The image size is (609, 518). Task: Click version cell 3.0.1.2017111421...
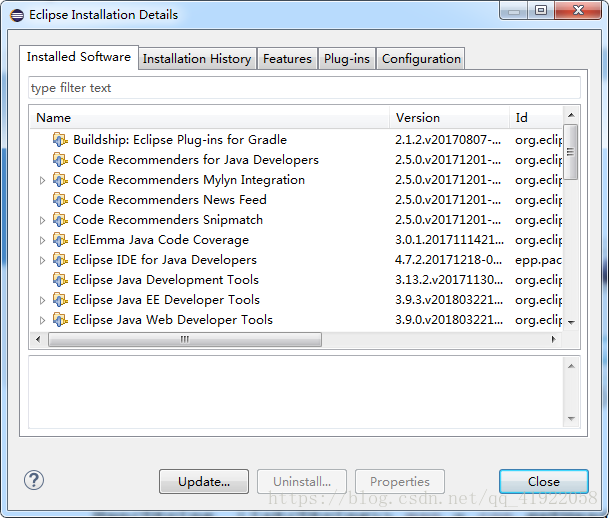point(449,240)
